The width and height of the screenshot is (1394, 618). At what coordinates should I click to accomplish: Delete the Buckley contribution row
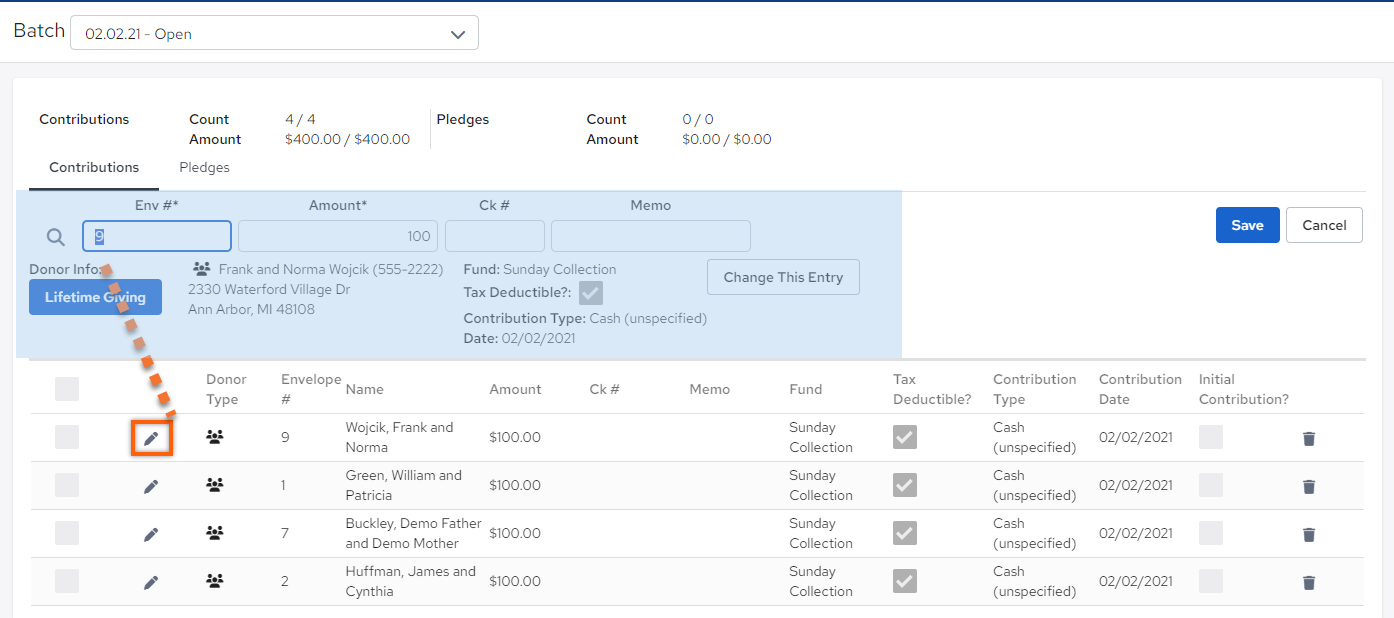1309,534
